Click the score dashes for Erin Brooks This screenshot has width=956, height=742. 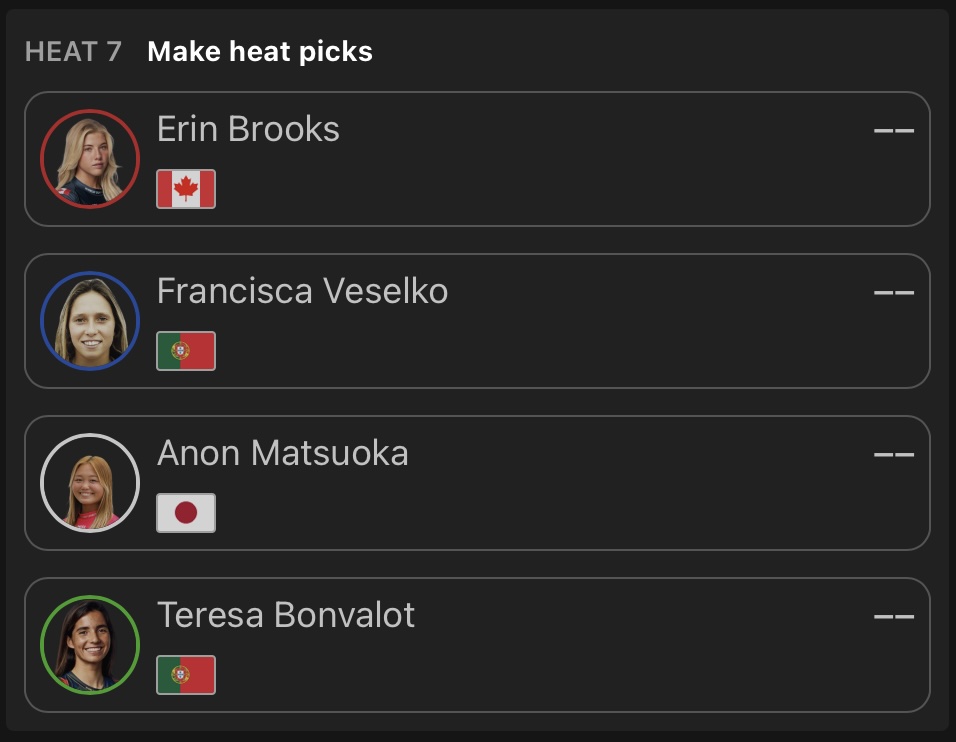pos(893,130)
